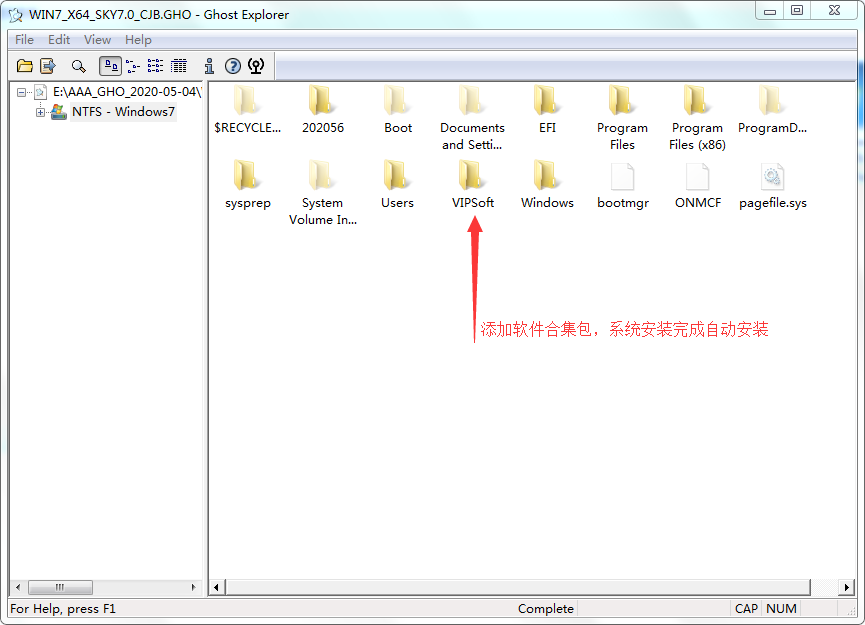This screenshot has height=625, width=865.
Task: Click the Properties info toolbar icon
Action: click(x=209, y=66)
